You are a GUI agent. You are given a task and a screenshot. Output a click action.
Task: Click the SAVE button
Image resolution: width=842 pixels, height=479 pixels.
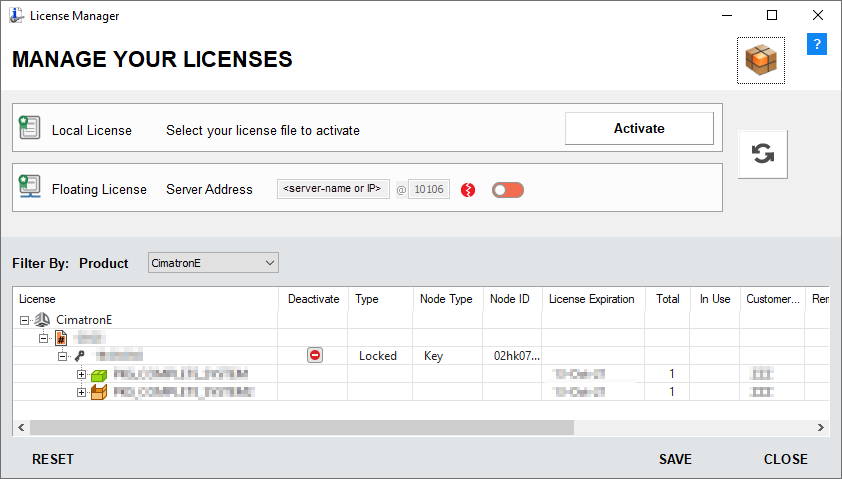point(675,459)
